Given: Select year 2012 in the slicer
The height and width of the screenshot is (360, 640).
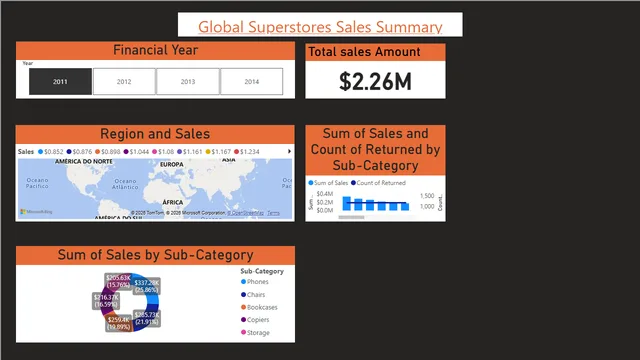Looking at the screenshot, I should (124, 82).
